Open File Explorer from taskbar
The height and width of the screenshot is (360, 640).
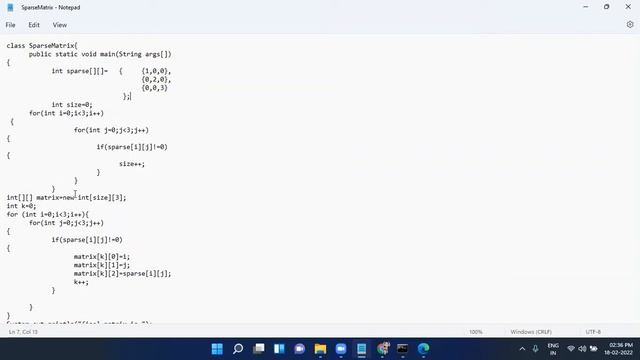pos(320,349)
